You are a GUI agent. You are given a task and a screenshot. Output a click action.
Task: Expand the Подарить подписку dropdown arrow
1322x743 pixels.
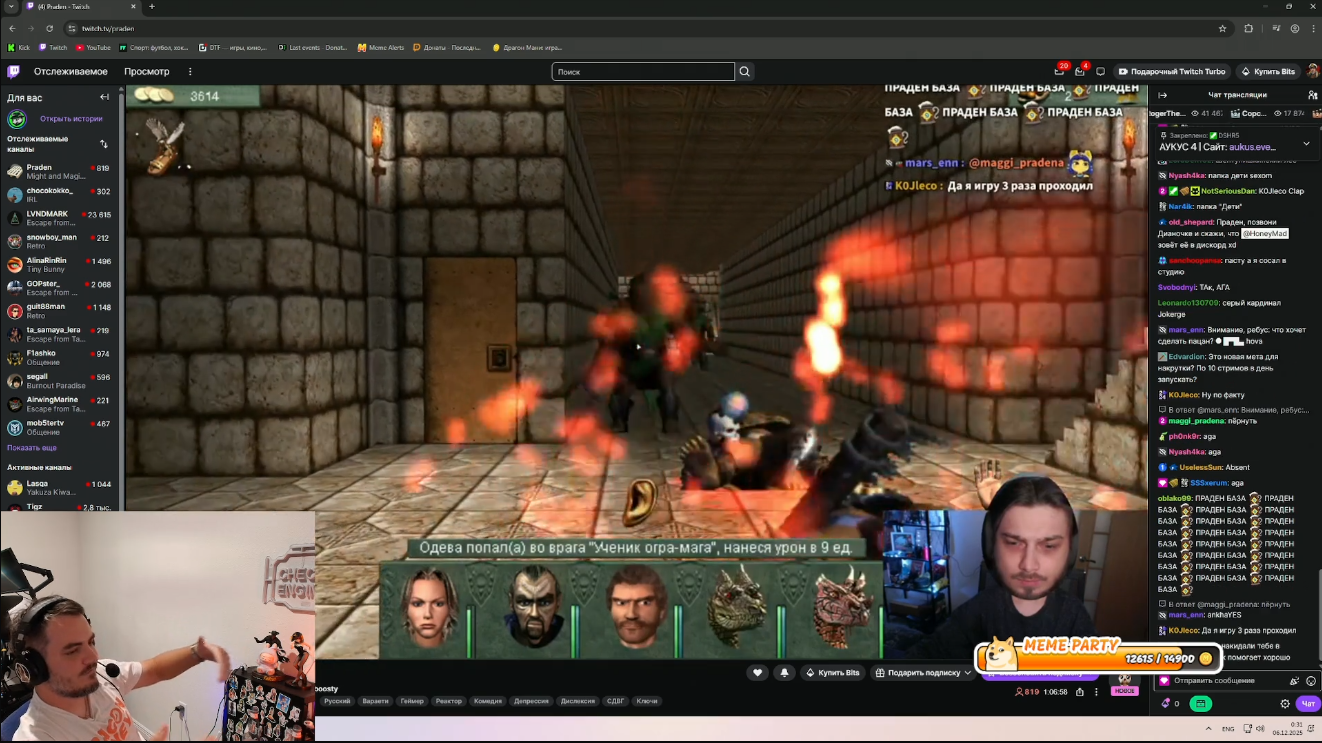click(x=967, y=673)
